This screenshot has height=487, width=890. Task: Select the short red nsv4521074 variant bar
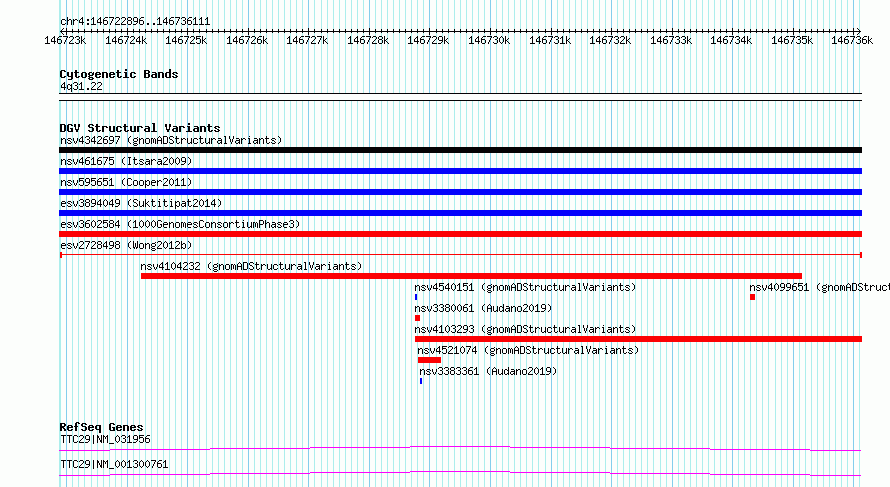(429, 360)
